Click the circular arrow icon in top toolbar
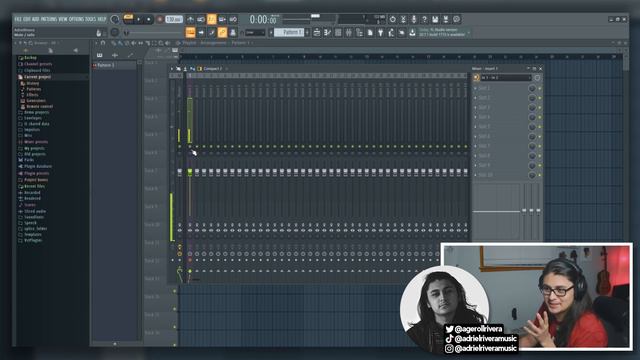This screenshot has height=360, width=640. pyautogui.click(x=392, y=19)
